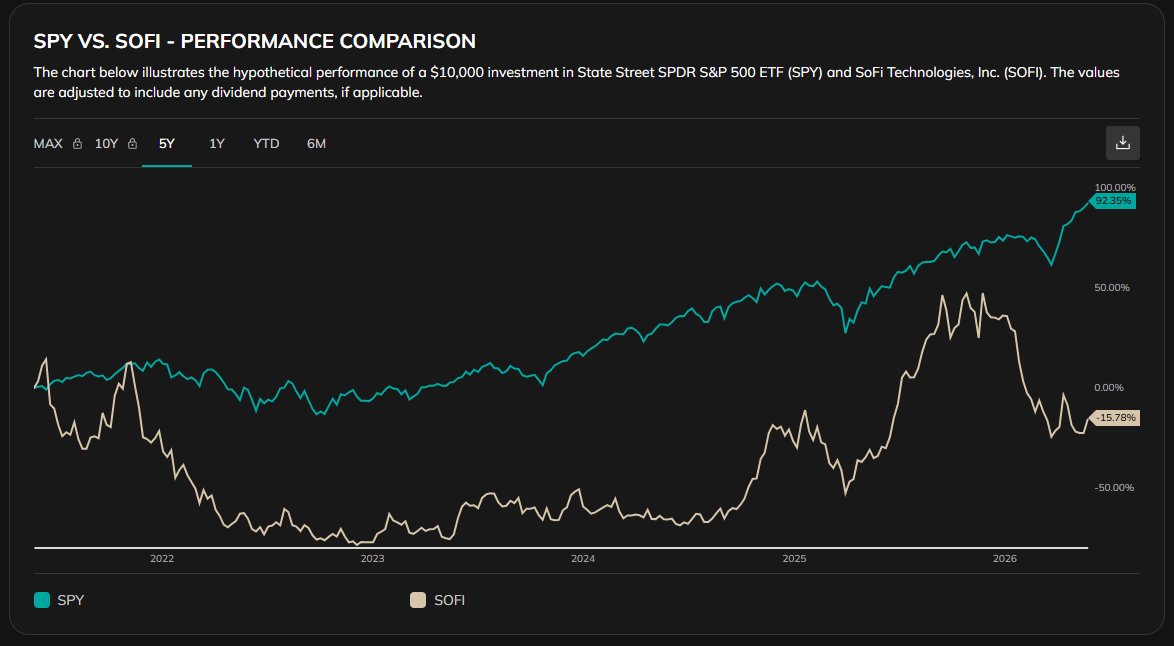Download the chart using the download icon
Viewport: 1174px width, 646px height.
pyautogui.click(x=1122, y=143)
